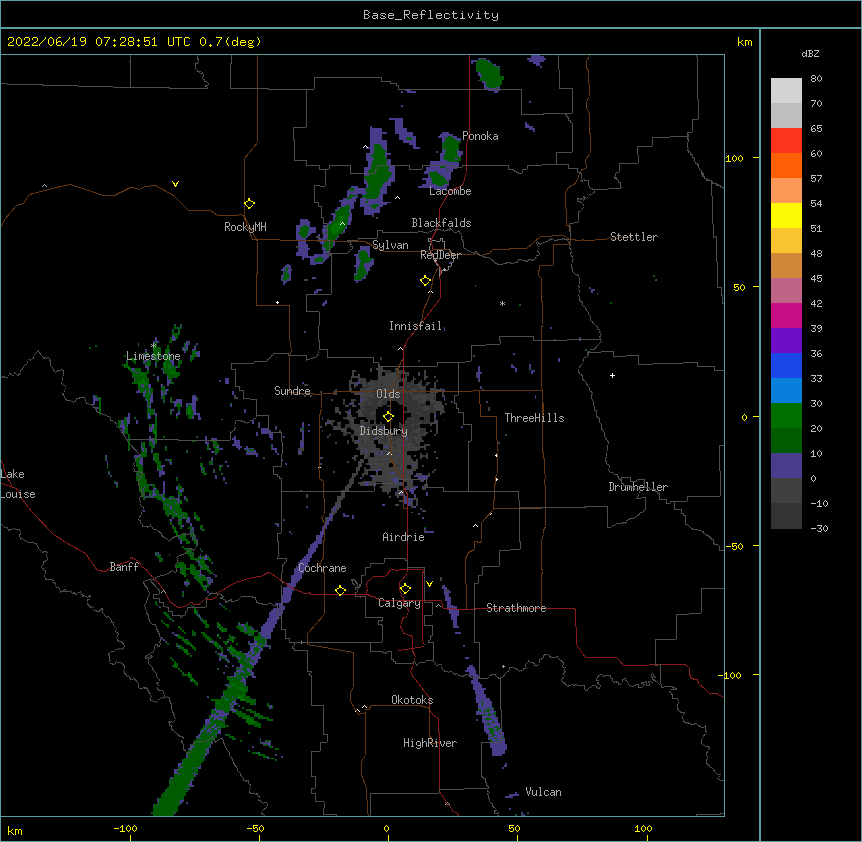Select the dark orange 57-60 dBZ legend swatch
Screen dimensions: 862x842
tap(786, 166)
